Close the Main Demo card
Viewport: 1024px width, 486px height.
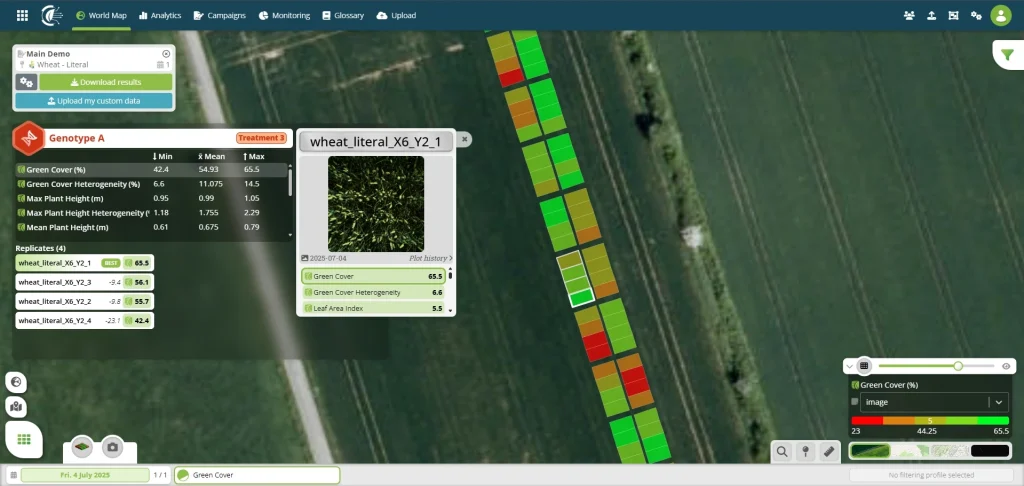click(166, 54)
